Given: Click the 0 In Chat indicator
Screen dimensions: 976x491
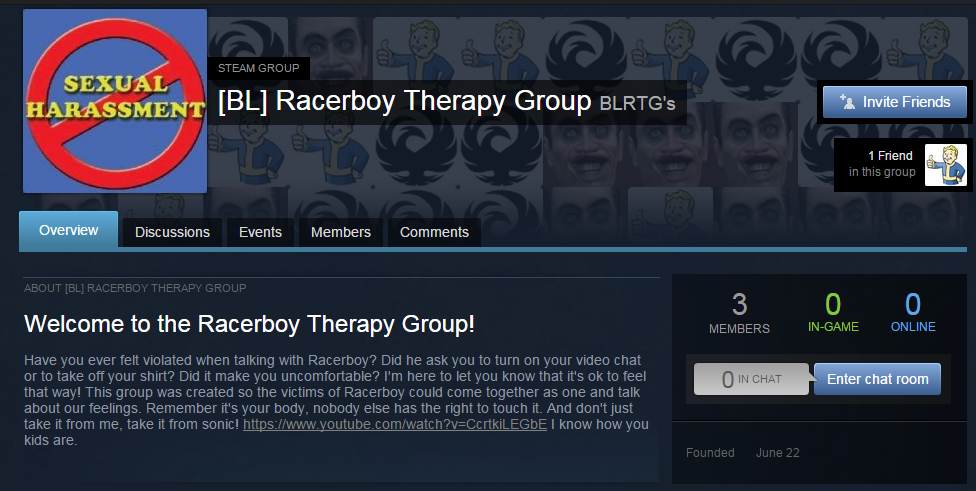Looking at the screenshot, I should pos(751,379).
